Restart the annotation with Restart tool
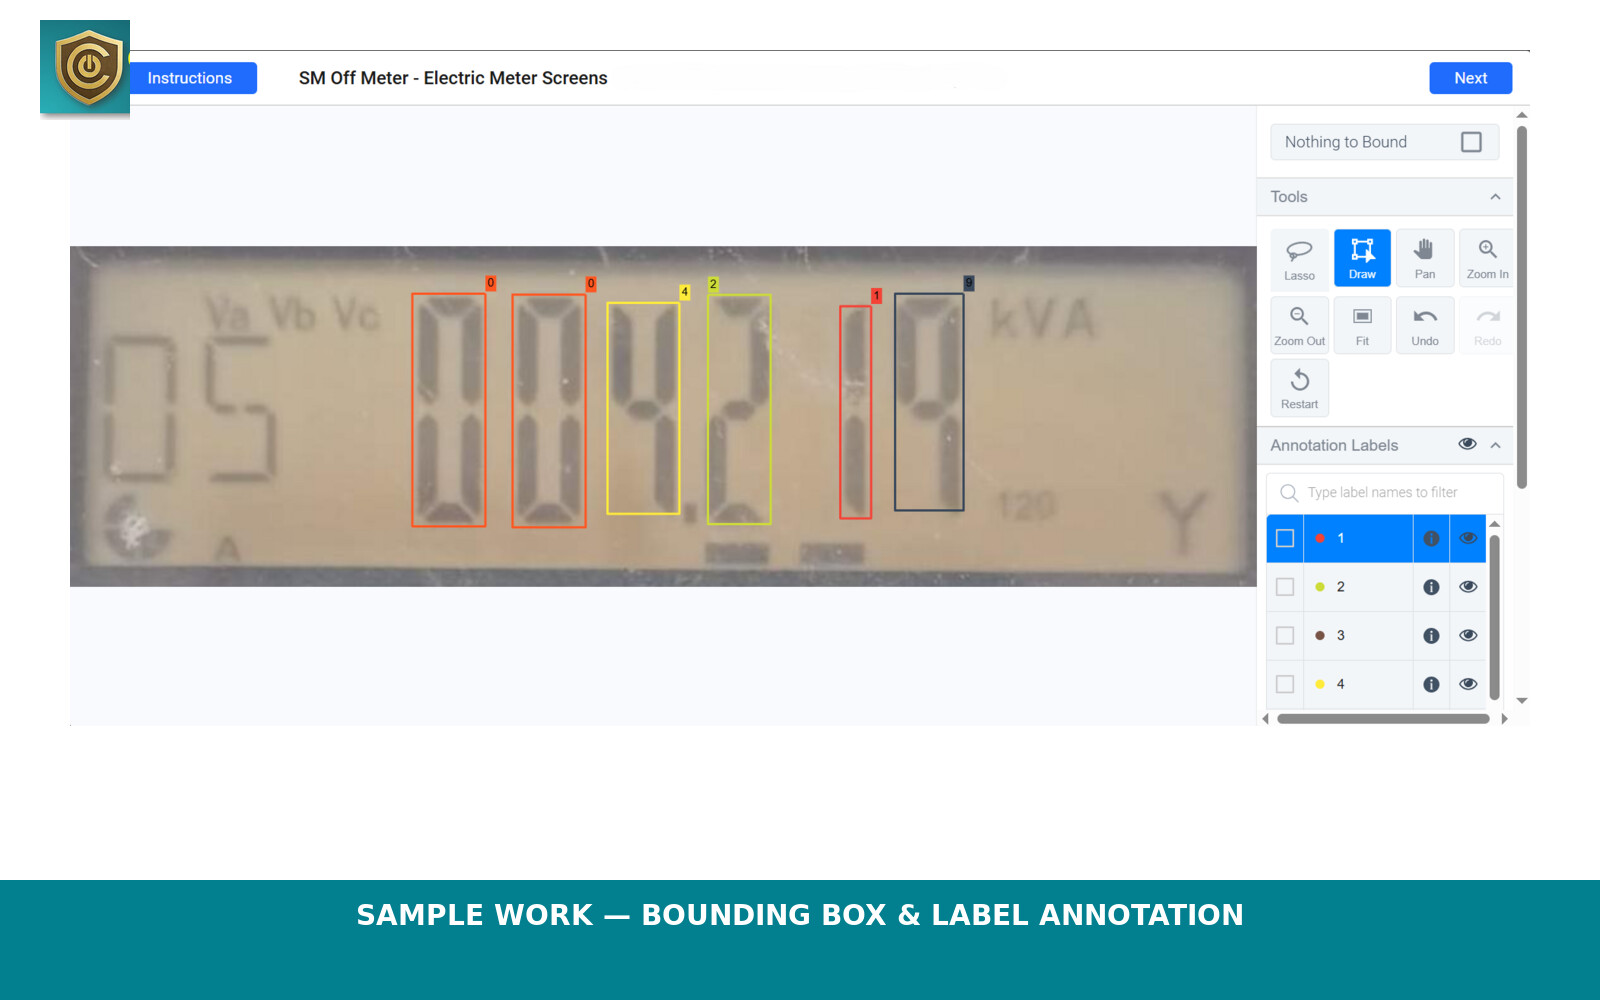 click(1299, 388)
